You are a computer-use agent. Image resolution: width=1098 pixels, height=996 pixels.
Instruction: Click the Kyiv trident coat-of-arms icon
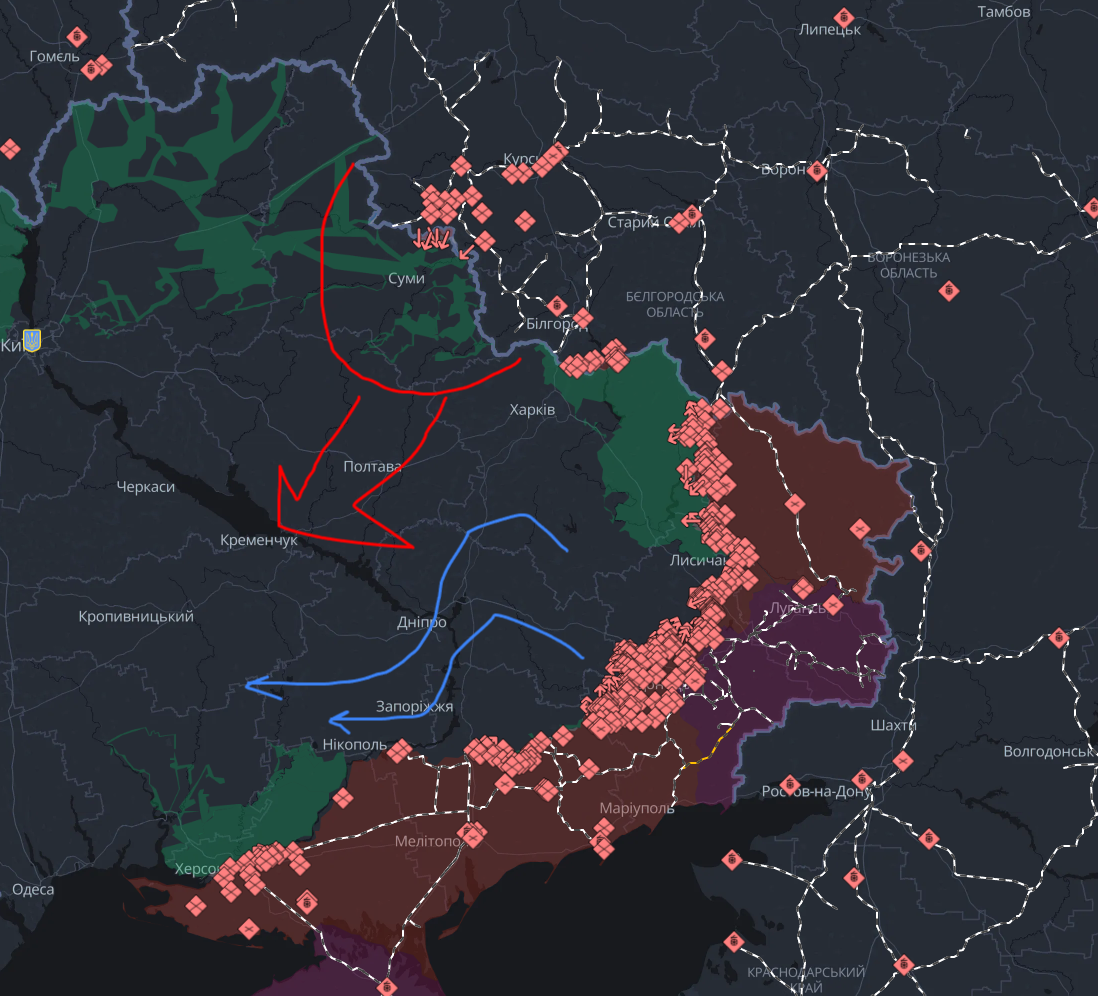32,341
